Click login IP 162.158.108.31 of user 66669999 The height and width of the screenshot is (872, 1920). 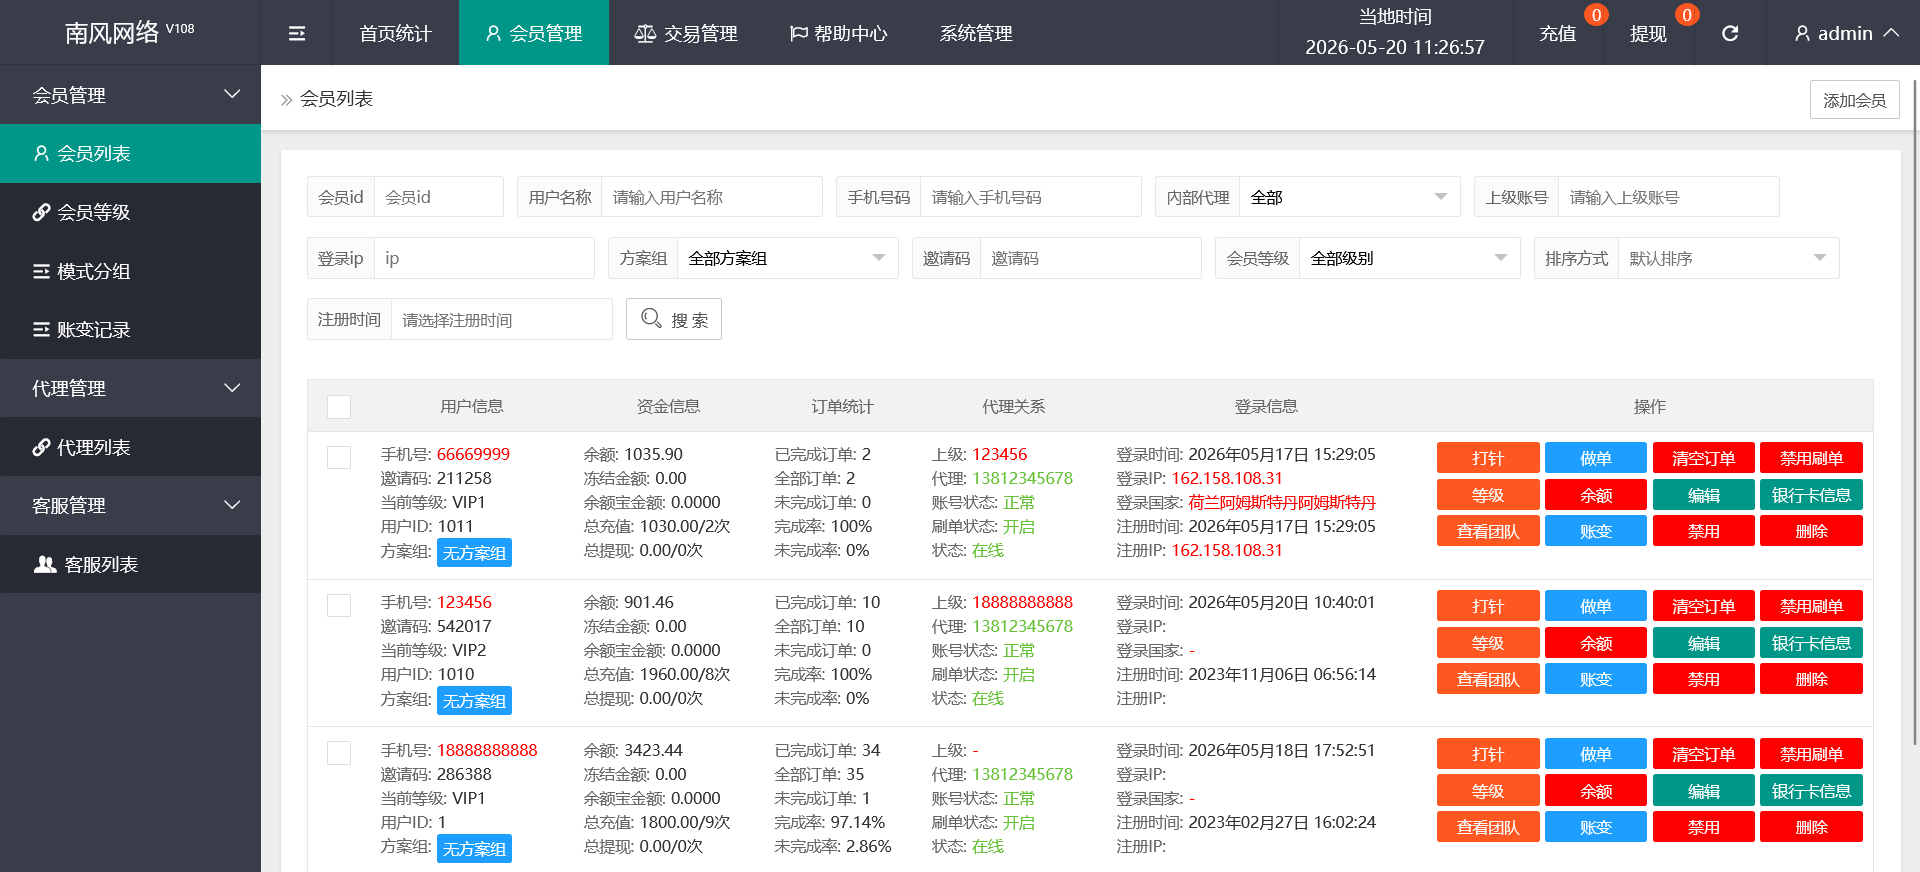[x=1226, y=478]
